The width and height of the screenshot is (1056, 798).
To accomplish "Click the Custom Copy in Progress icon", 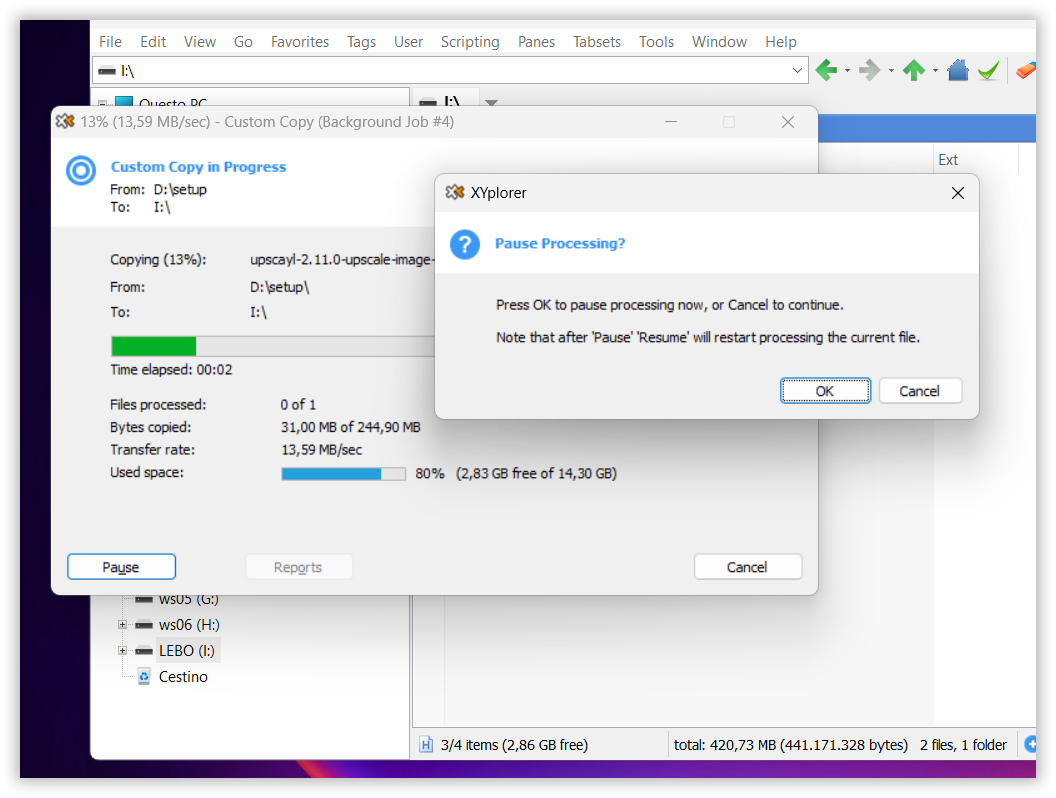I will [x=81, y=170].
